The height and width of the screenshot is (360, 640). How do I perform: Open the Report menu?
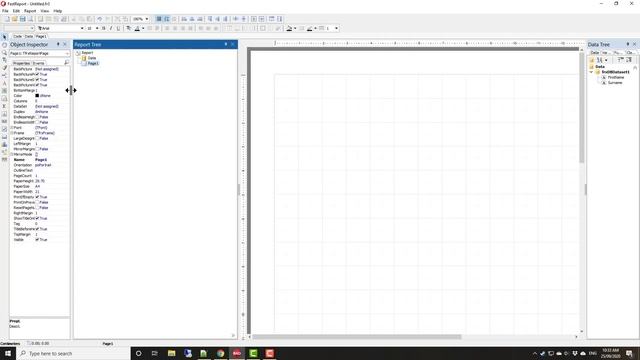30,11
